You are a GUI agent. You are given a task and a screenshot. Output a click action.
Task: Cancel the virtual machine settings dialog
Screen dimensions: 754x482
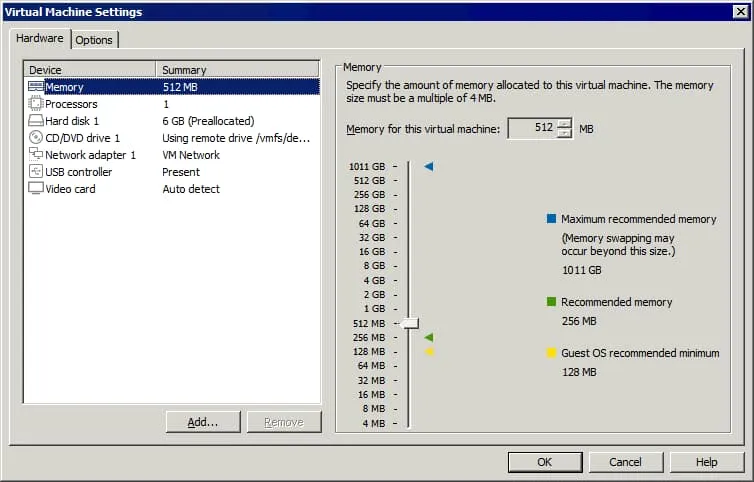(x=625, y=462)
